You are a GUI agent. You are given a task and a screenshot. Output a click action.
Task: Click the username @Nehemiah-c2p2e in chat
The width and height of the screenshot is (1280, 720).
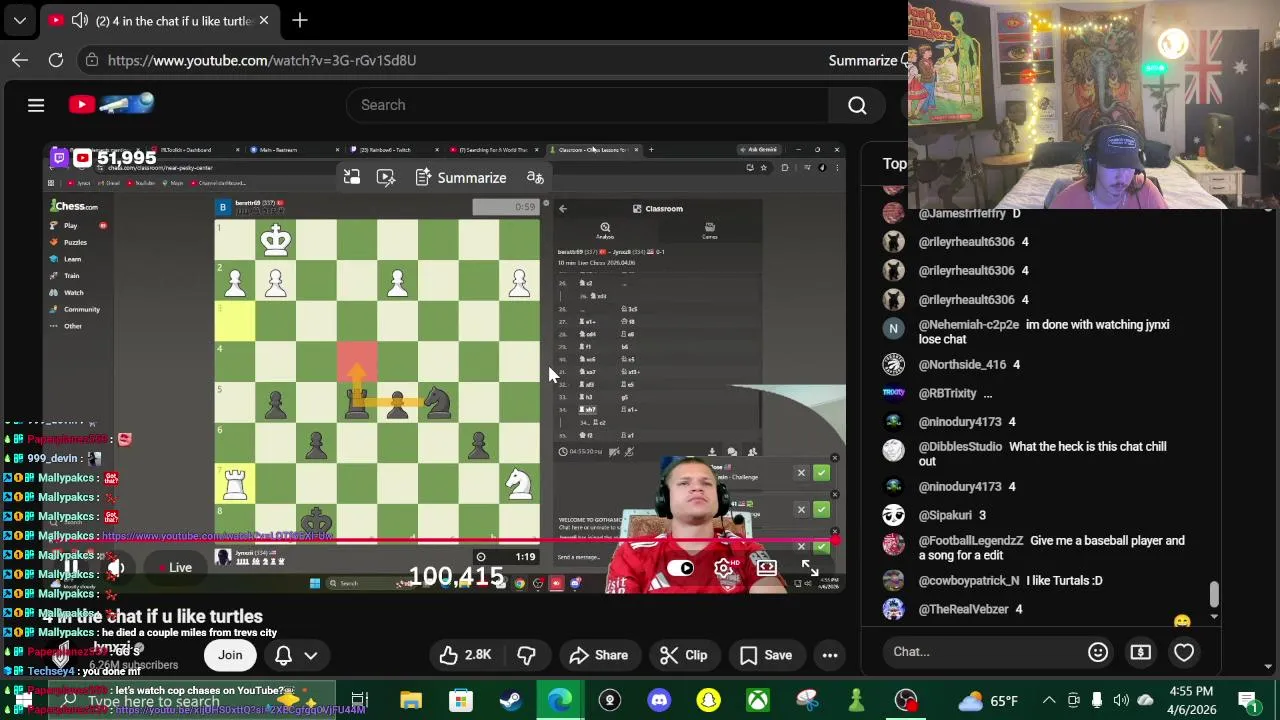click(969, 325)
